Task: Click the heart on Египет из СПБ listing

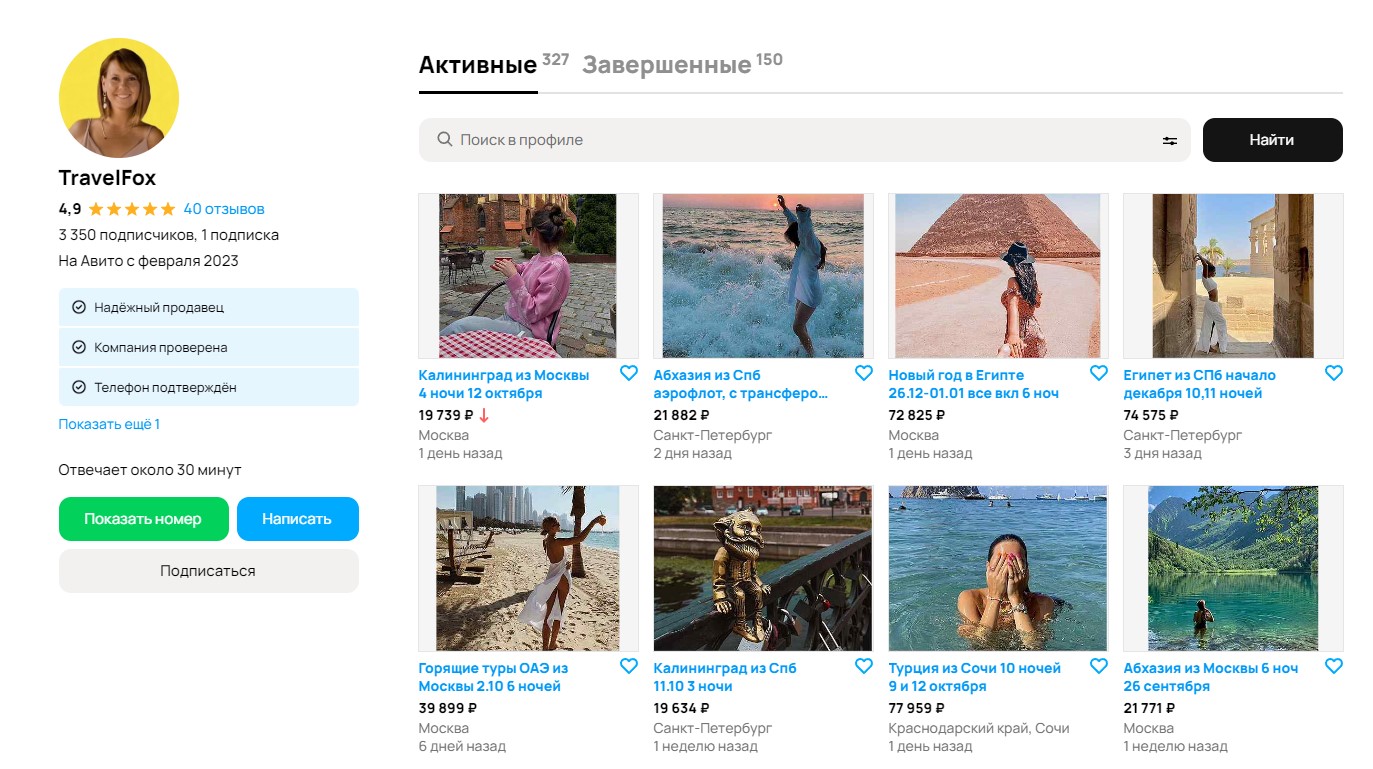Action: click(x=1333, y=372)
